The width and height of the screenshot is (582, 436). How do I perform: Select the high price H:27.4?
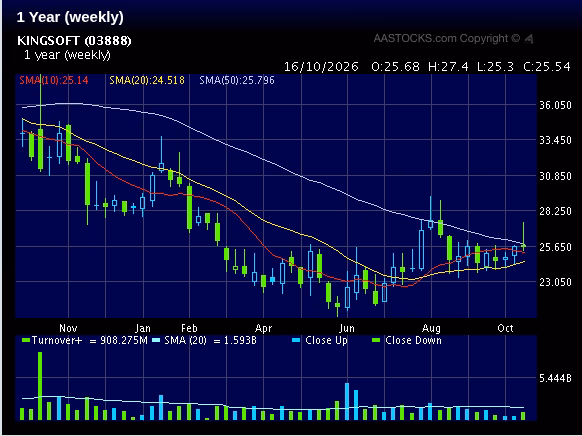coord(448,67)
